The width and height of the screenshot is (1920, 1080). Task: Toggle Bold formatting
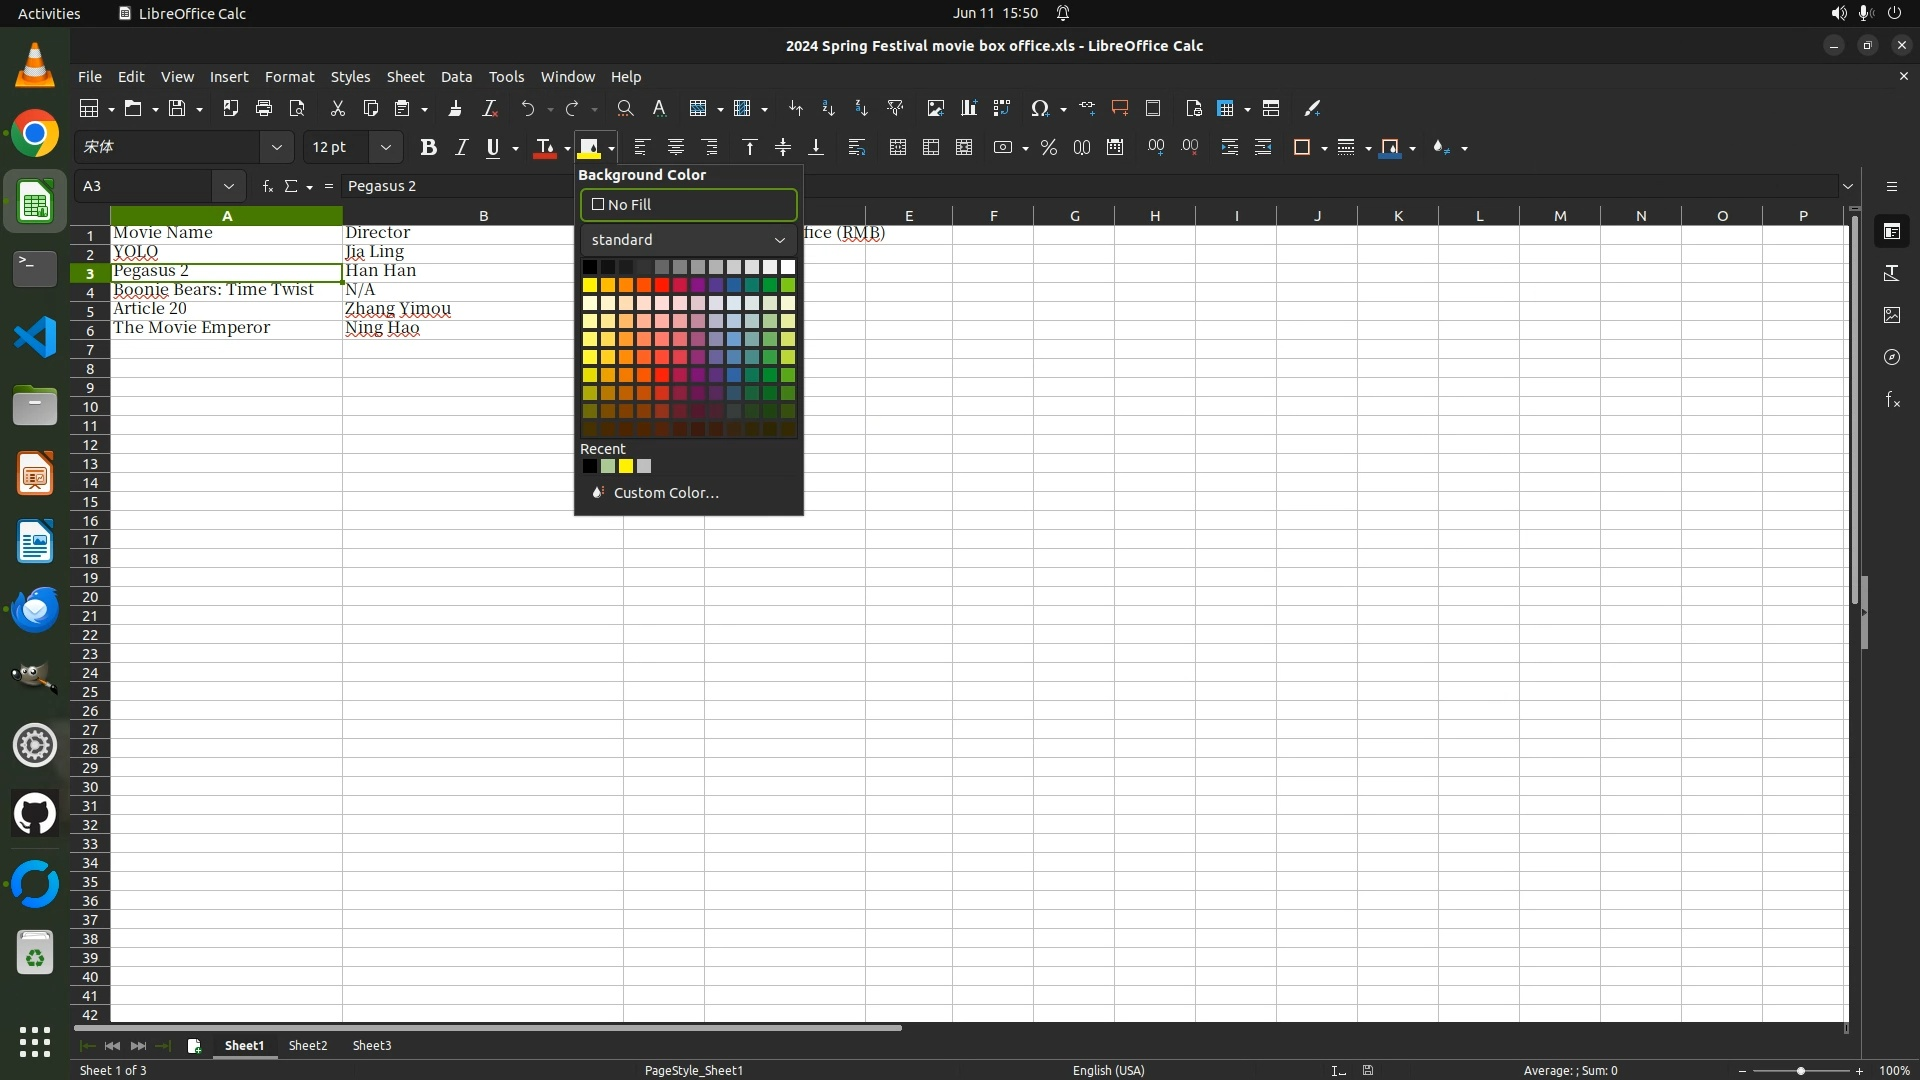tap(428, 147)
